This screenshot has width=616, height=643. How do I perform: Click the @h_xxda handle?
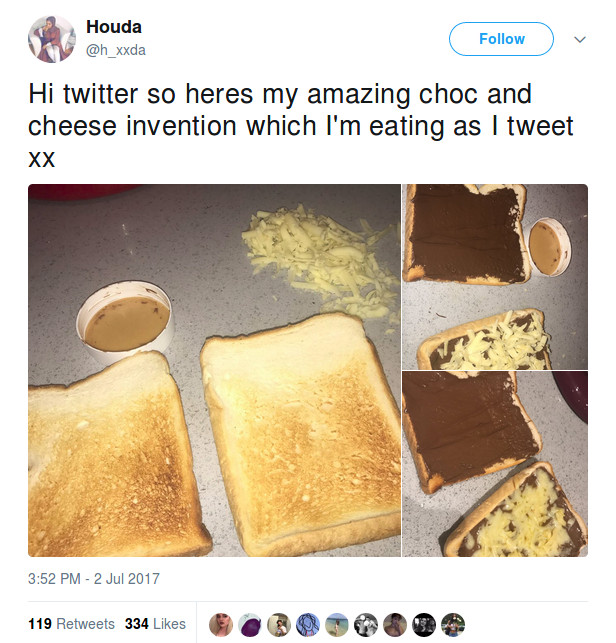(116, 50)
